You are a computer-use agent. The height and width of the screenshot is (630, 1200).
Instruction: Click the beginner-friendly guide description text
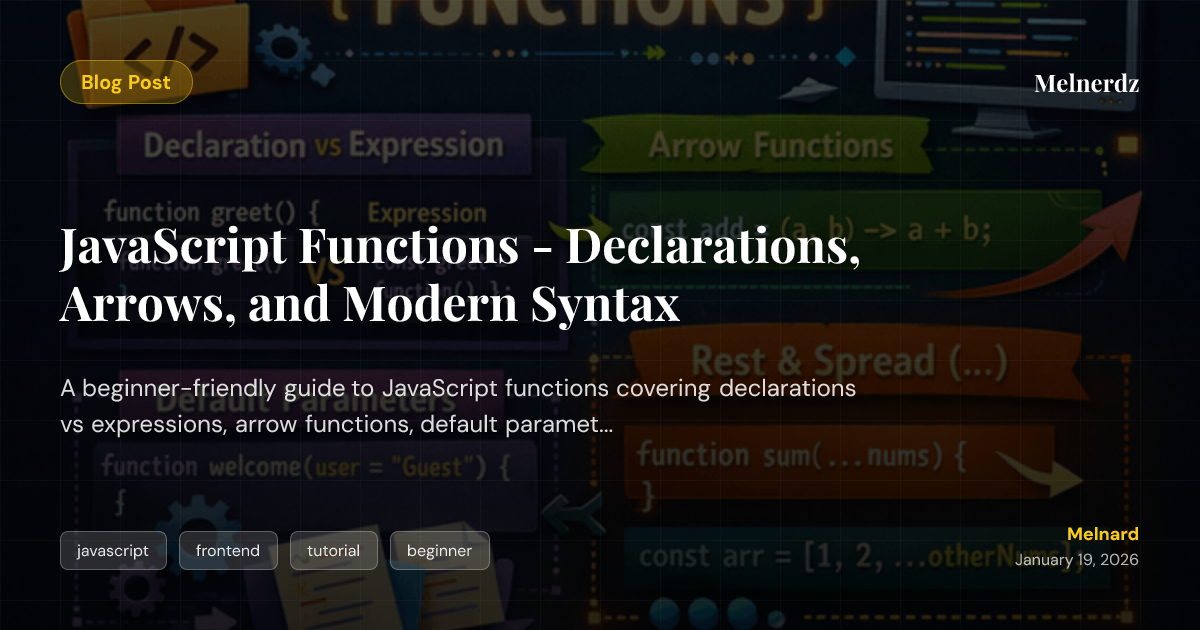458,406
